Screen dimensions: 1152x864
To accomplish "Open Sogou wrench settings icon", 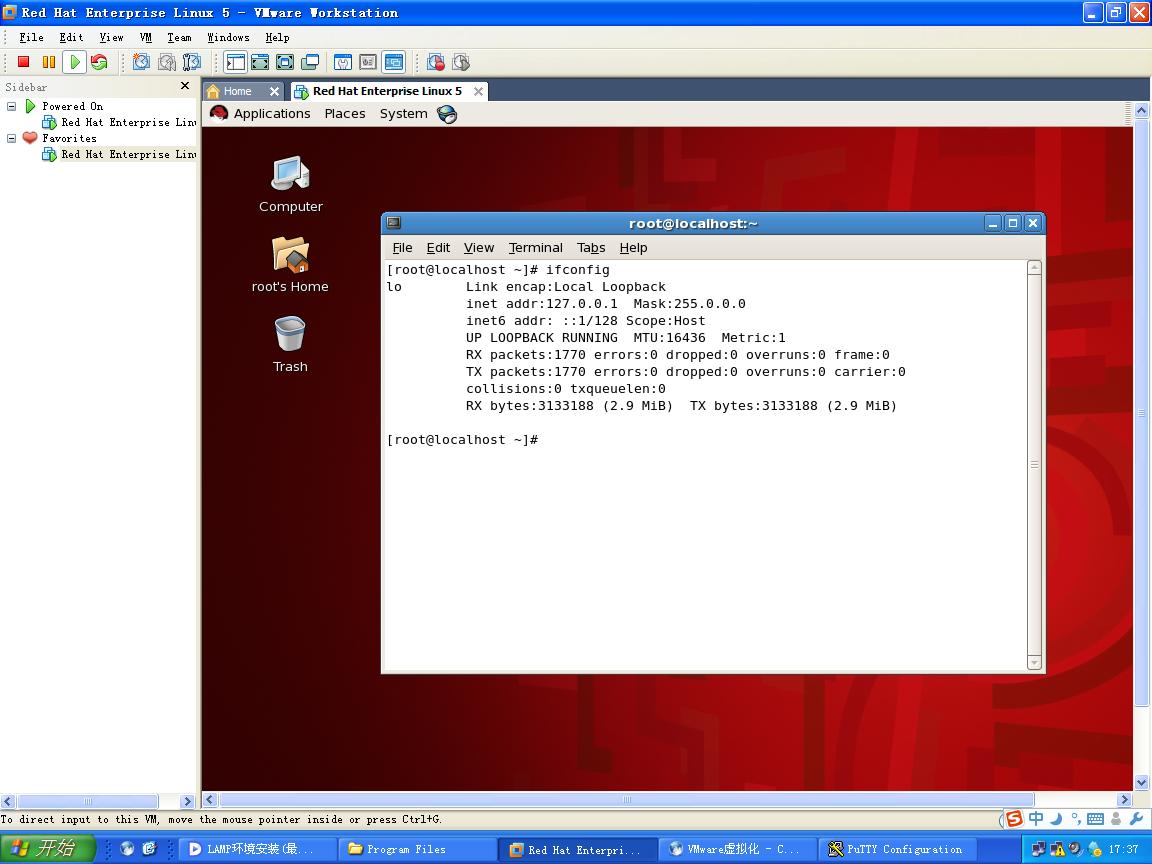I will pos(1136,818).
